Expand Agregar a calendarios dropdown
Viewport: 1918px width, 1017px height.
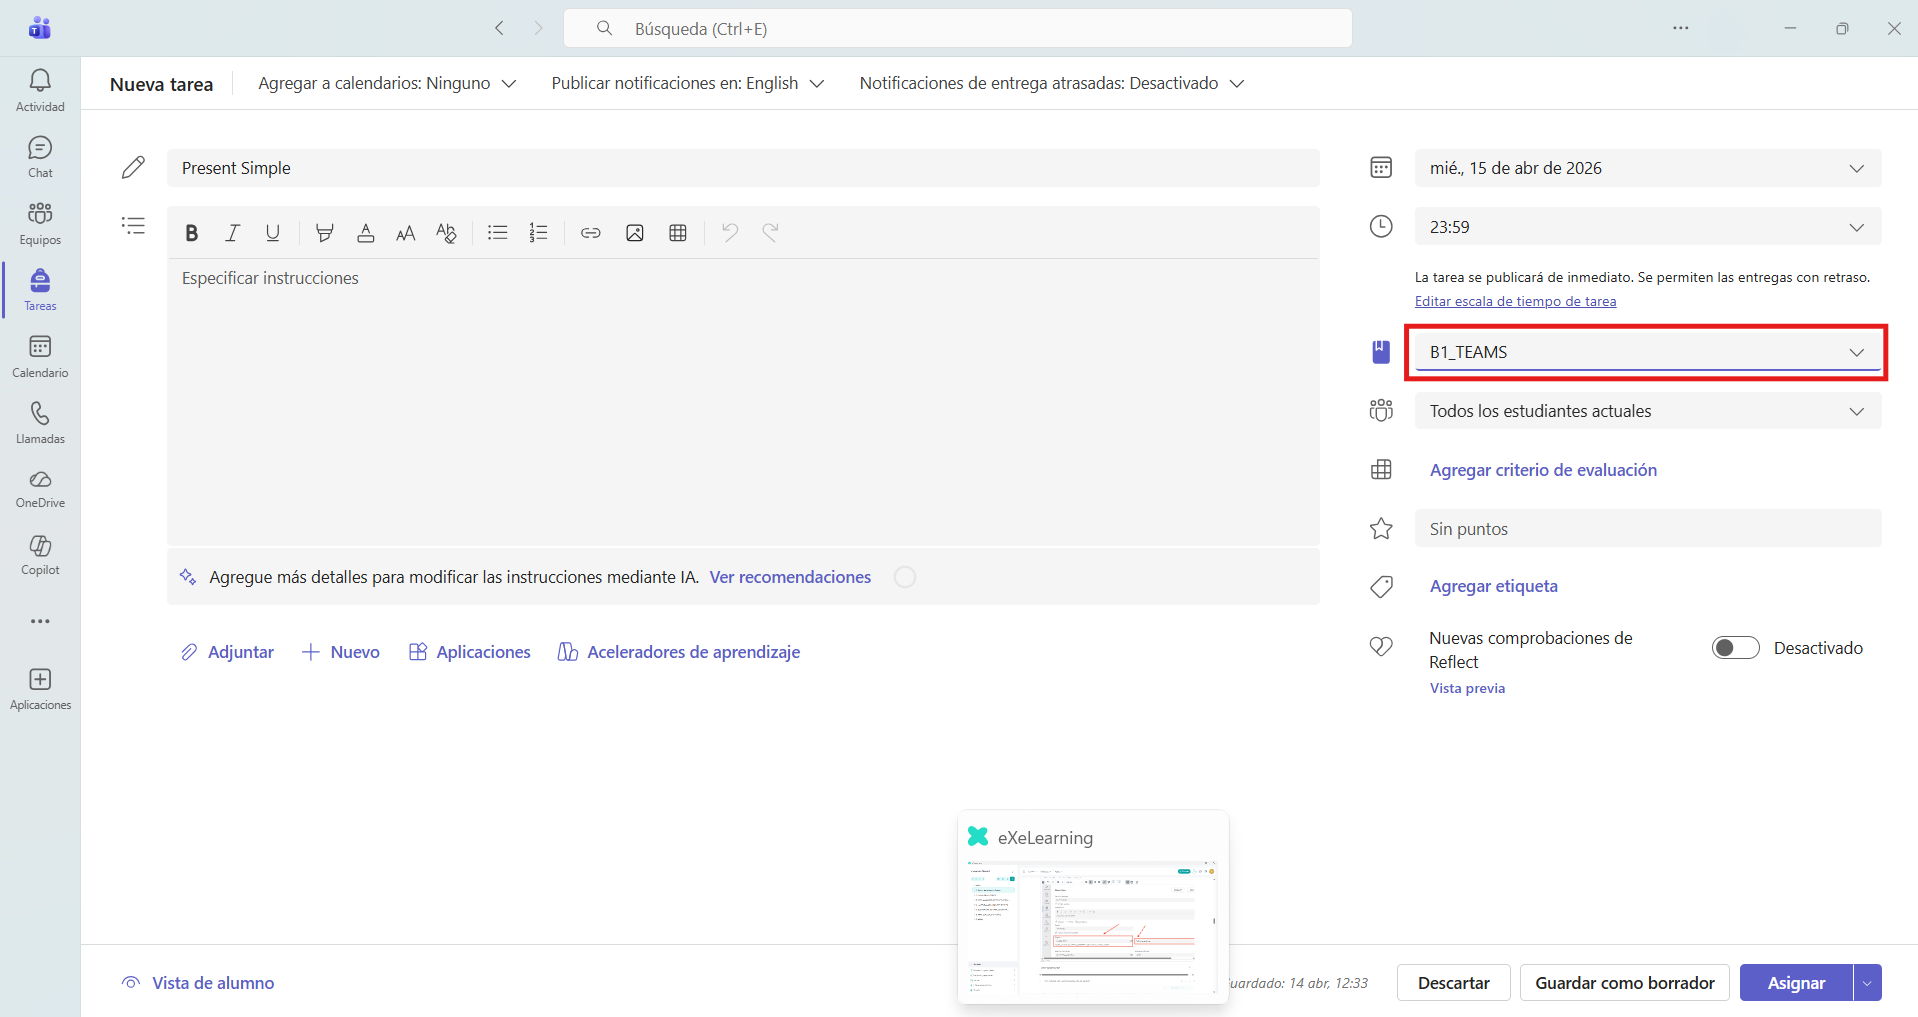point(387,84)
